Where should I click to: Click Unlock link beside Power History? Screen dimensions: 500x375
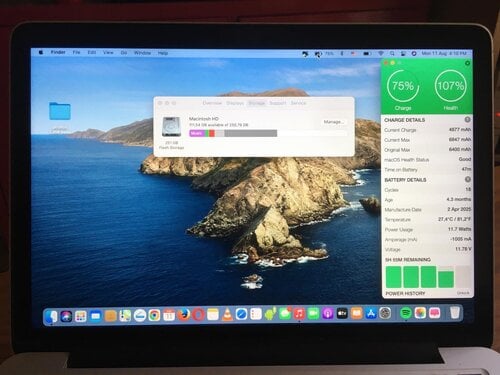(x=463, y=293)
